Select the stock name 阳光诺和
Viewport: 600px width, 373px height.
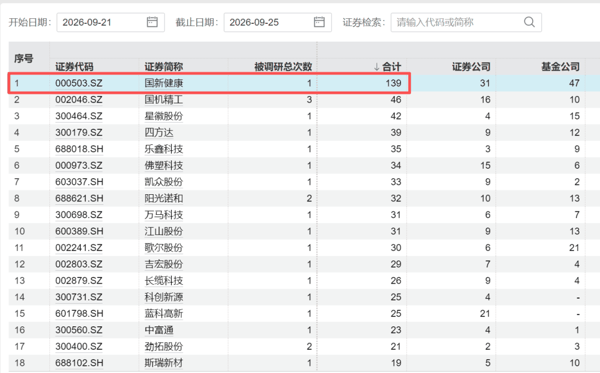click(163, 198)
